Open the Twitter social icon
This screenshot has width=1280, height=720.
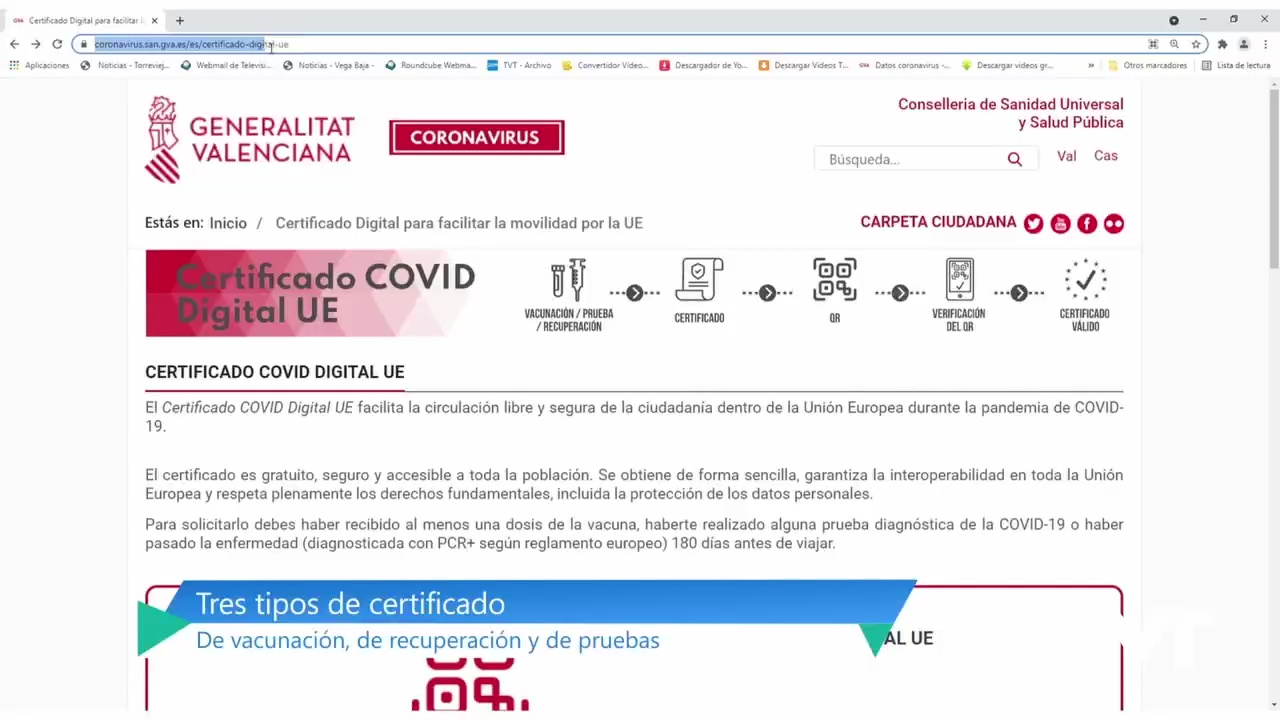(x=1034, y=224)
